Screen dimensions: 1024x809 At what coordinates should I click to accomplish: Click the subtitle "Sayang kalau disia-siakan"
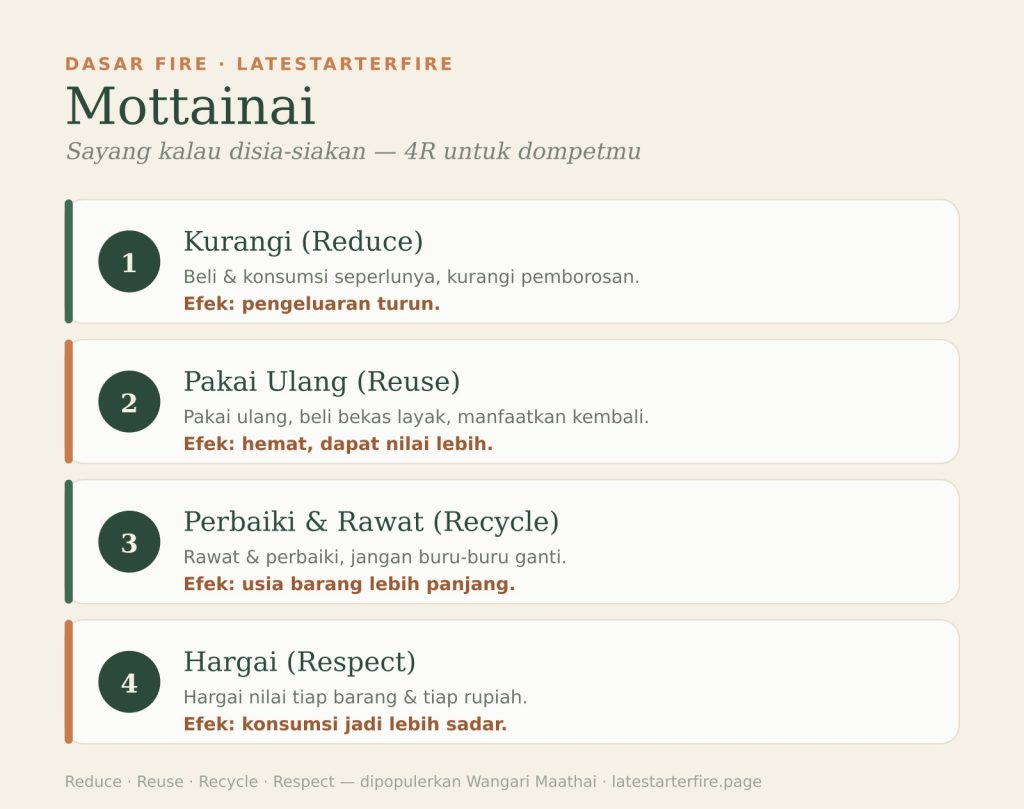216,151
